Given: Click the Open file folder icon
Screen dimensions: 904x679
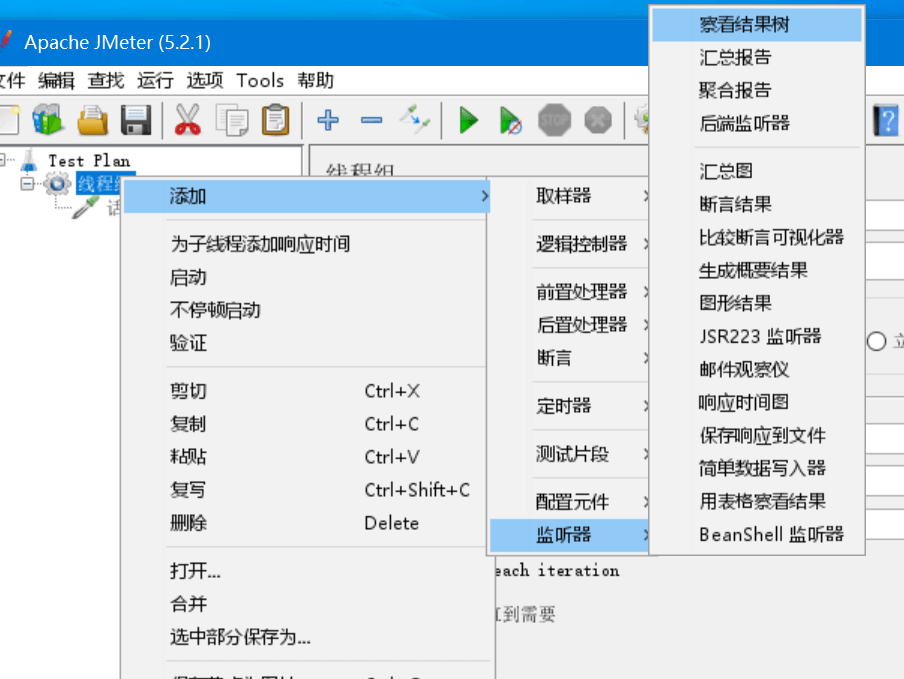Looking at the screenshot, I should tap(92, 120).
